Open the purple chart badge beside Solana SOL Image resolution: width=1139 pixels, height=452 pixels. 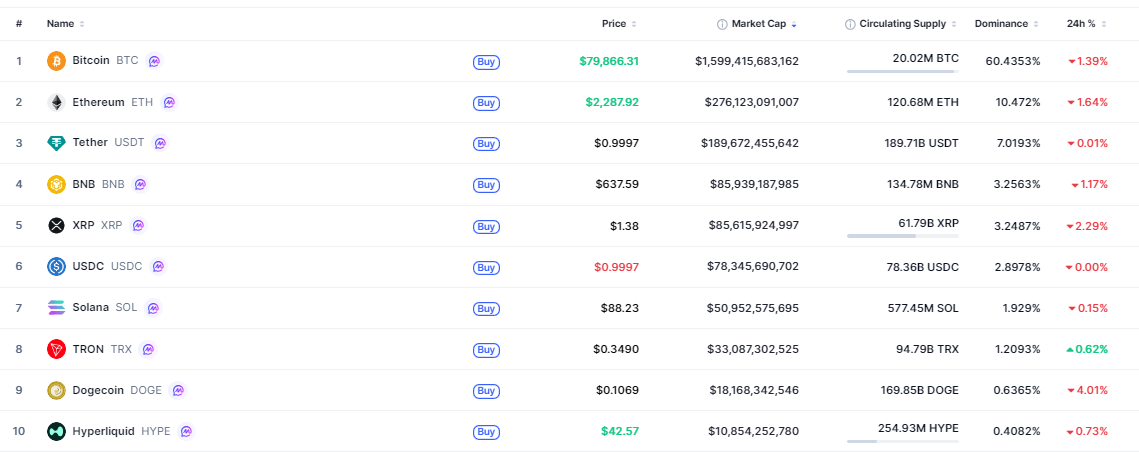click(153, 308)
